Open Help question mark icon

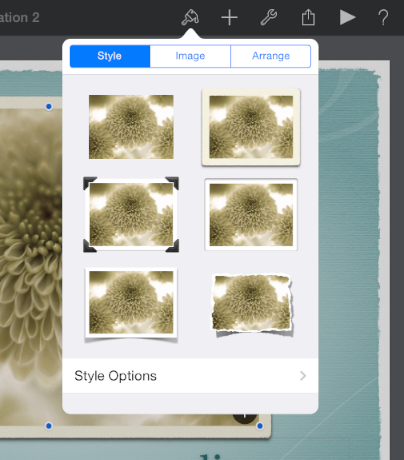tap(383, 17)
